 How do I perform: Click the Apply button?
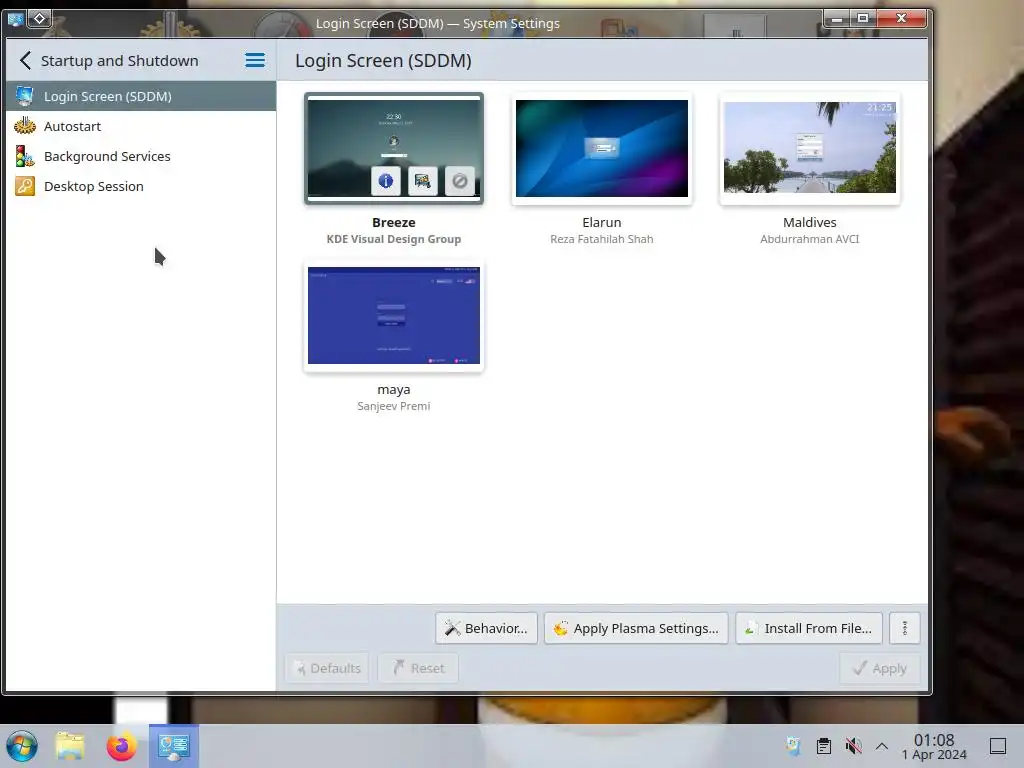(880, 668)
